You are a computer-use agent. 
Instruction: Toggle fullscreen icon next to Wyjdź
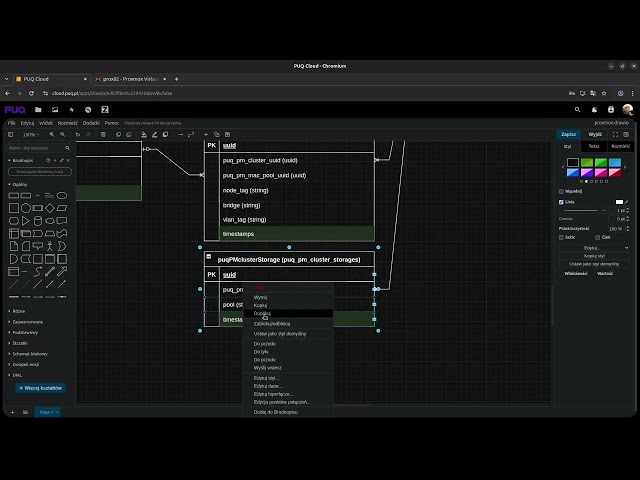pos(615,134)
